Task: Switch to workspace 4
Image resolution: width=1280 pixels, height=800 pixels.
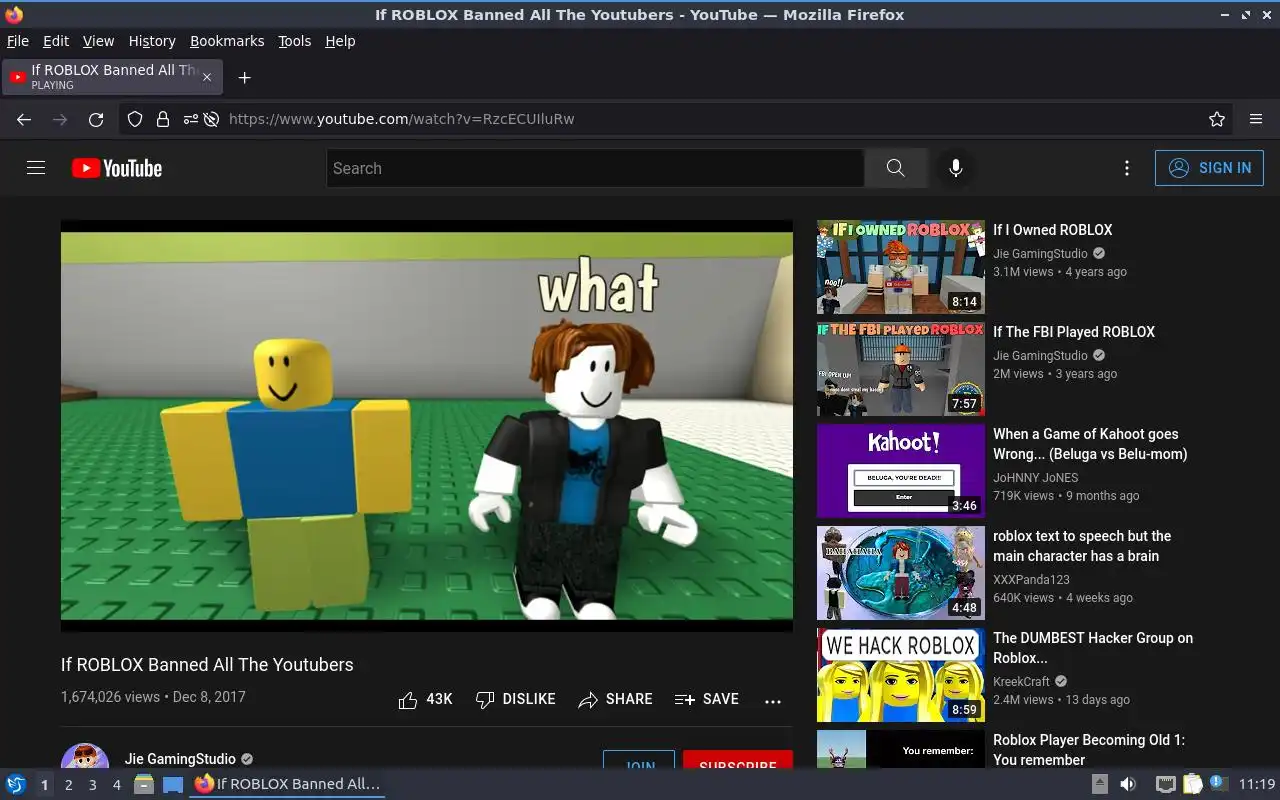Action: (x=116, y=785)
